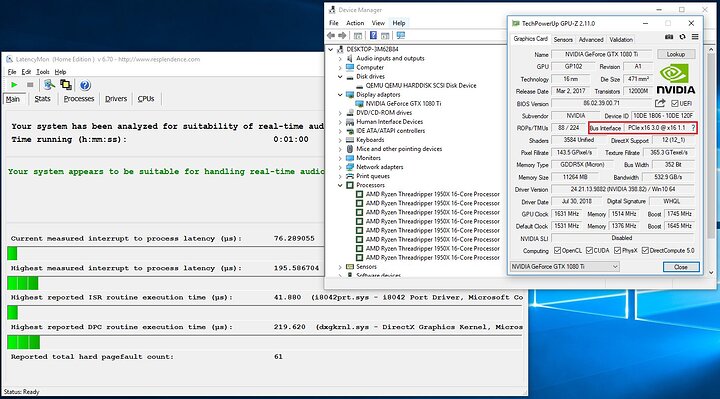720x399 pixels.
Task: Click the GPU-Z Name field with the card name
Action: coord(601,54)
